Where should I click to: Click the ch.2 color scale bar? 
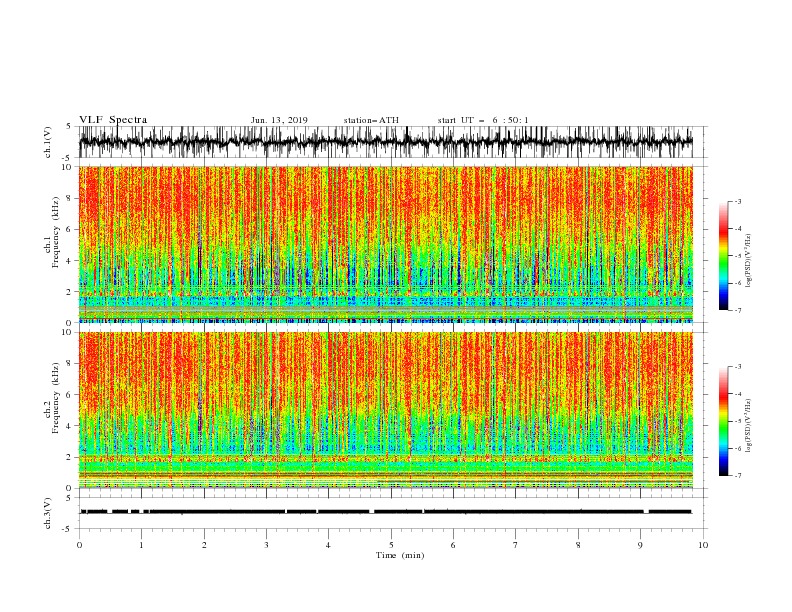pos(723,421)
